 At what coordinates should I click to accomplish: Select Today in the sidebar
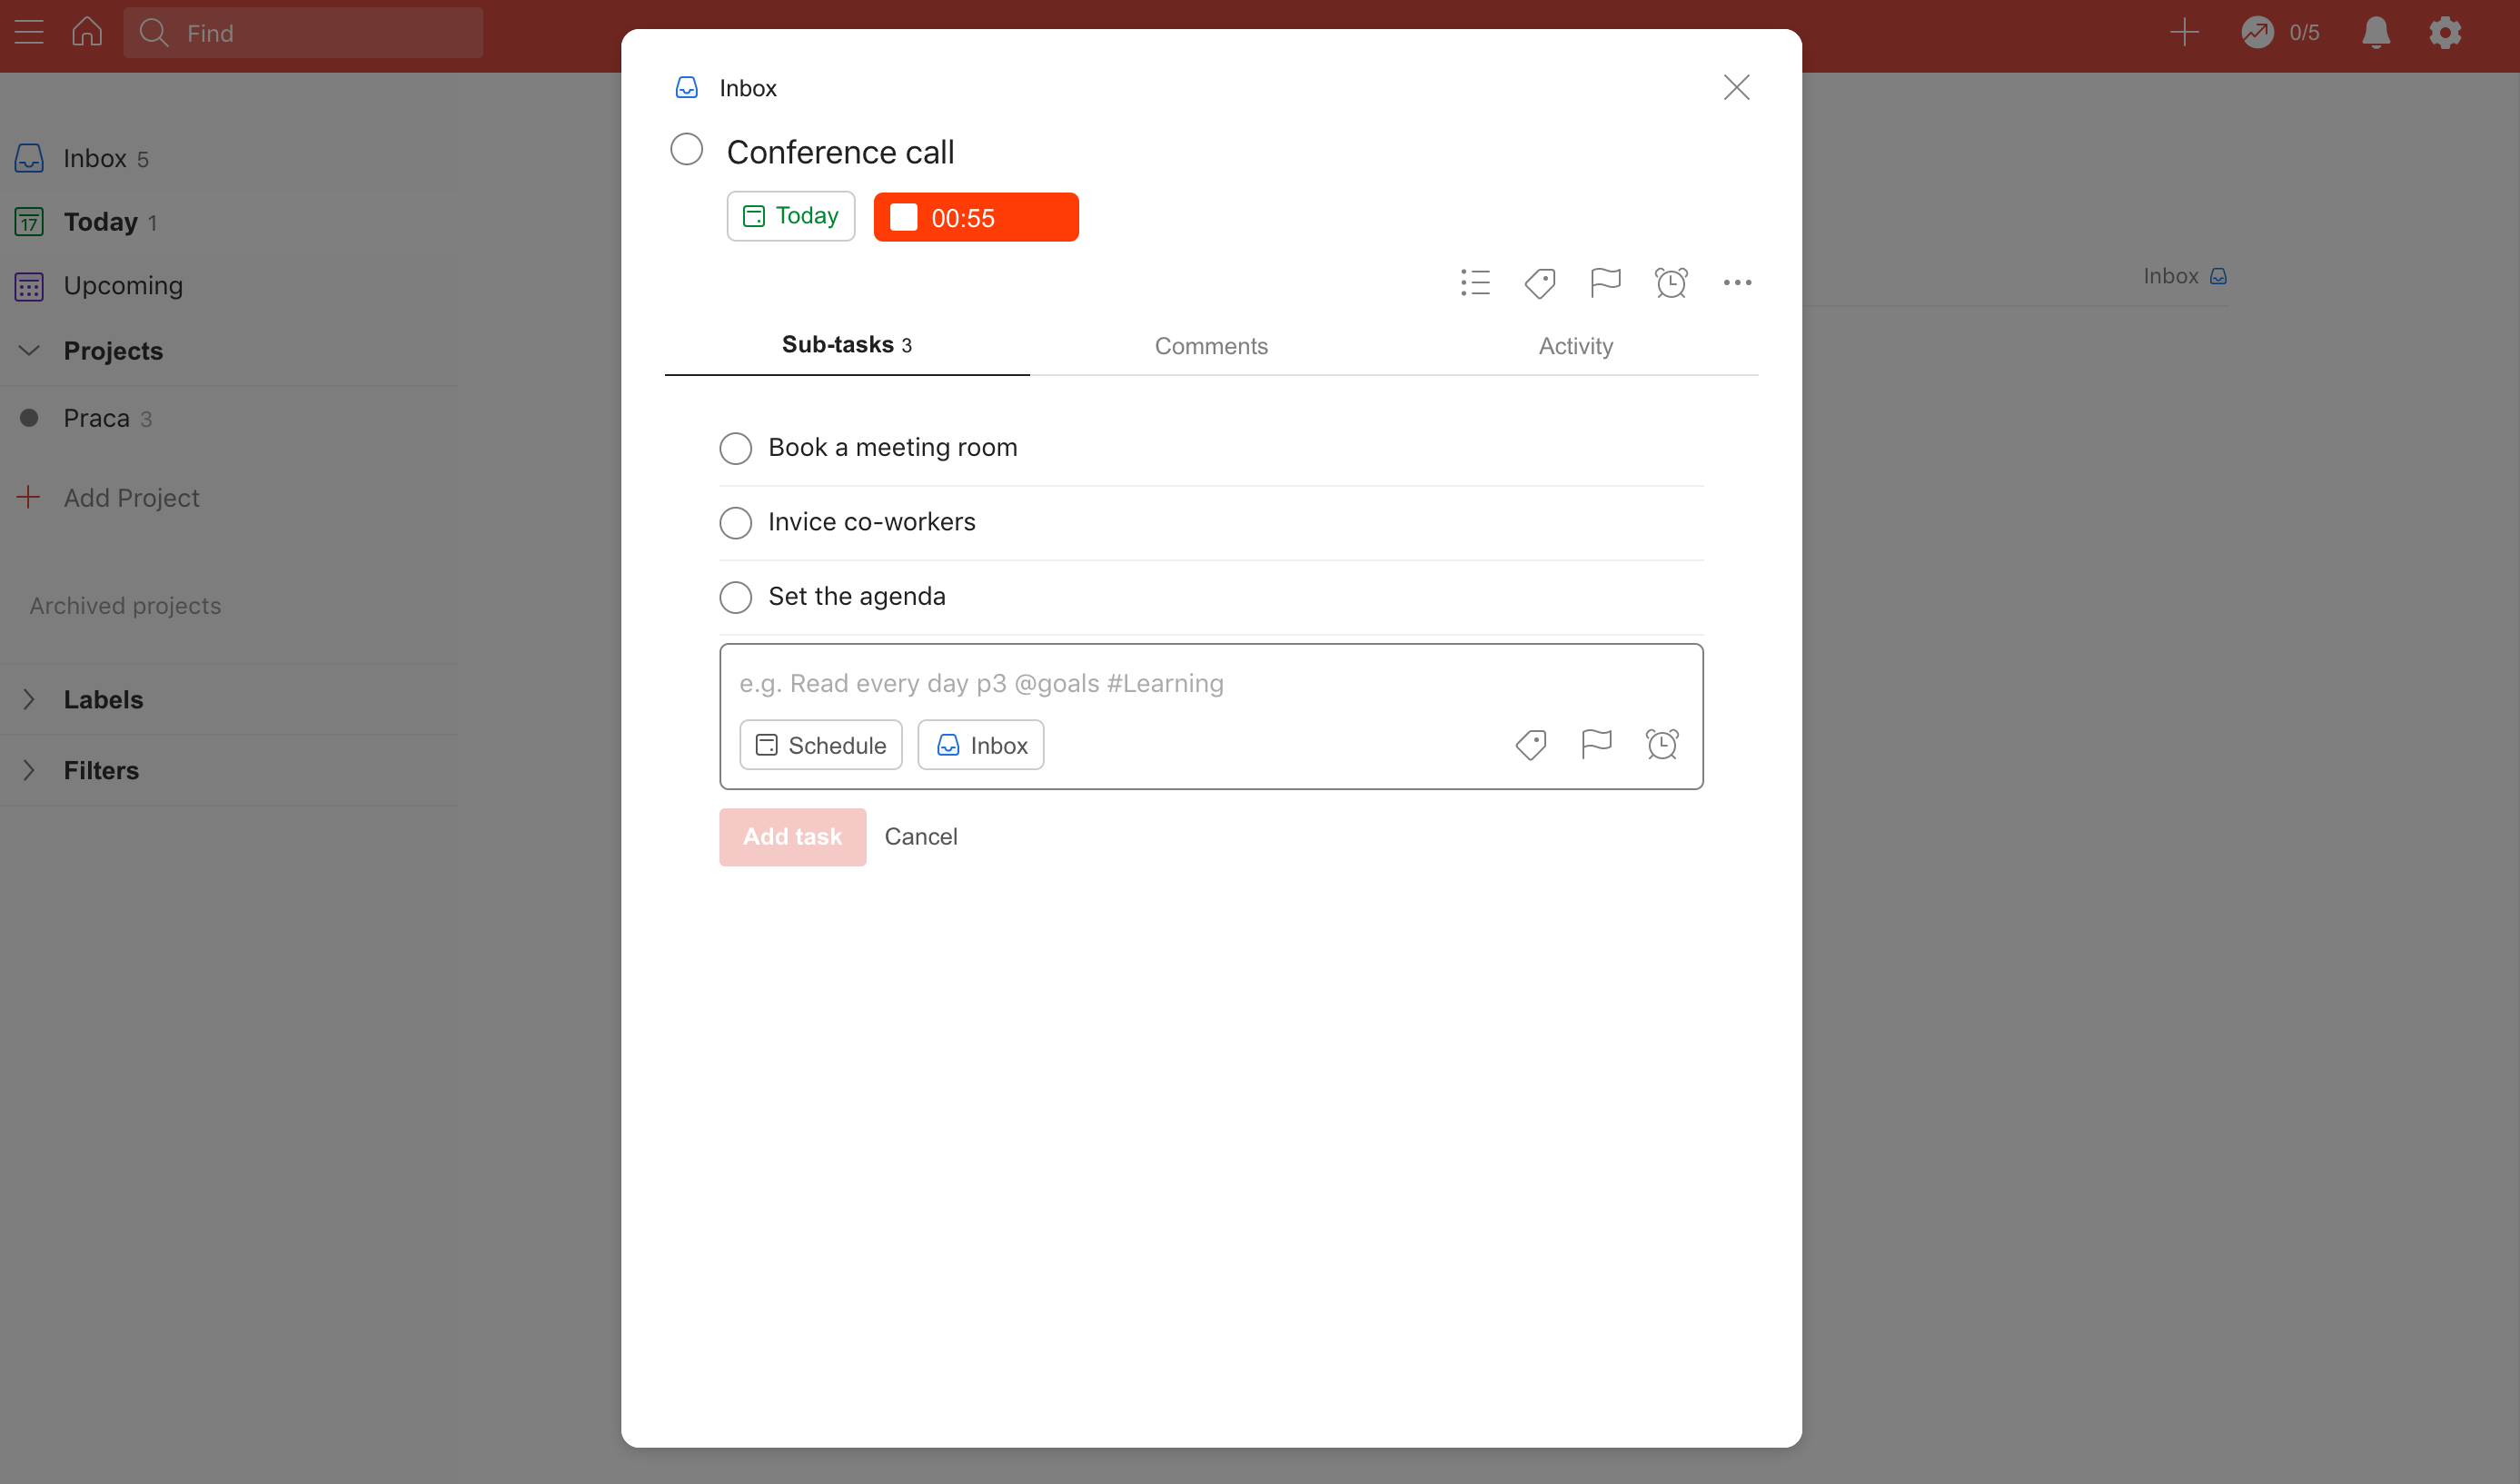click(230, 221)
